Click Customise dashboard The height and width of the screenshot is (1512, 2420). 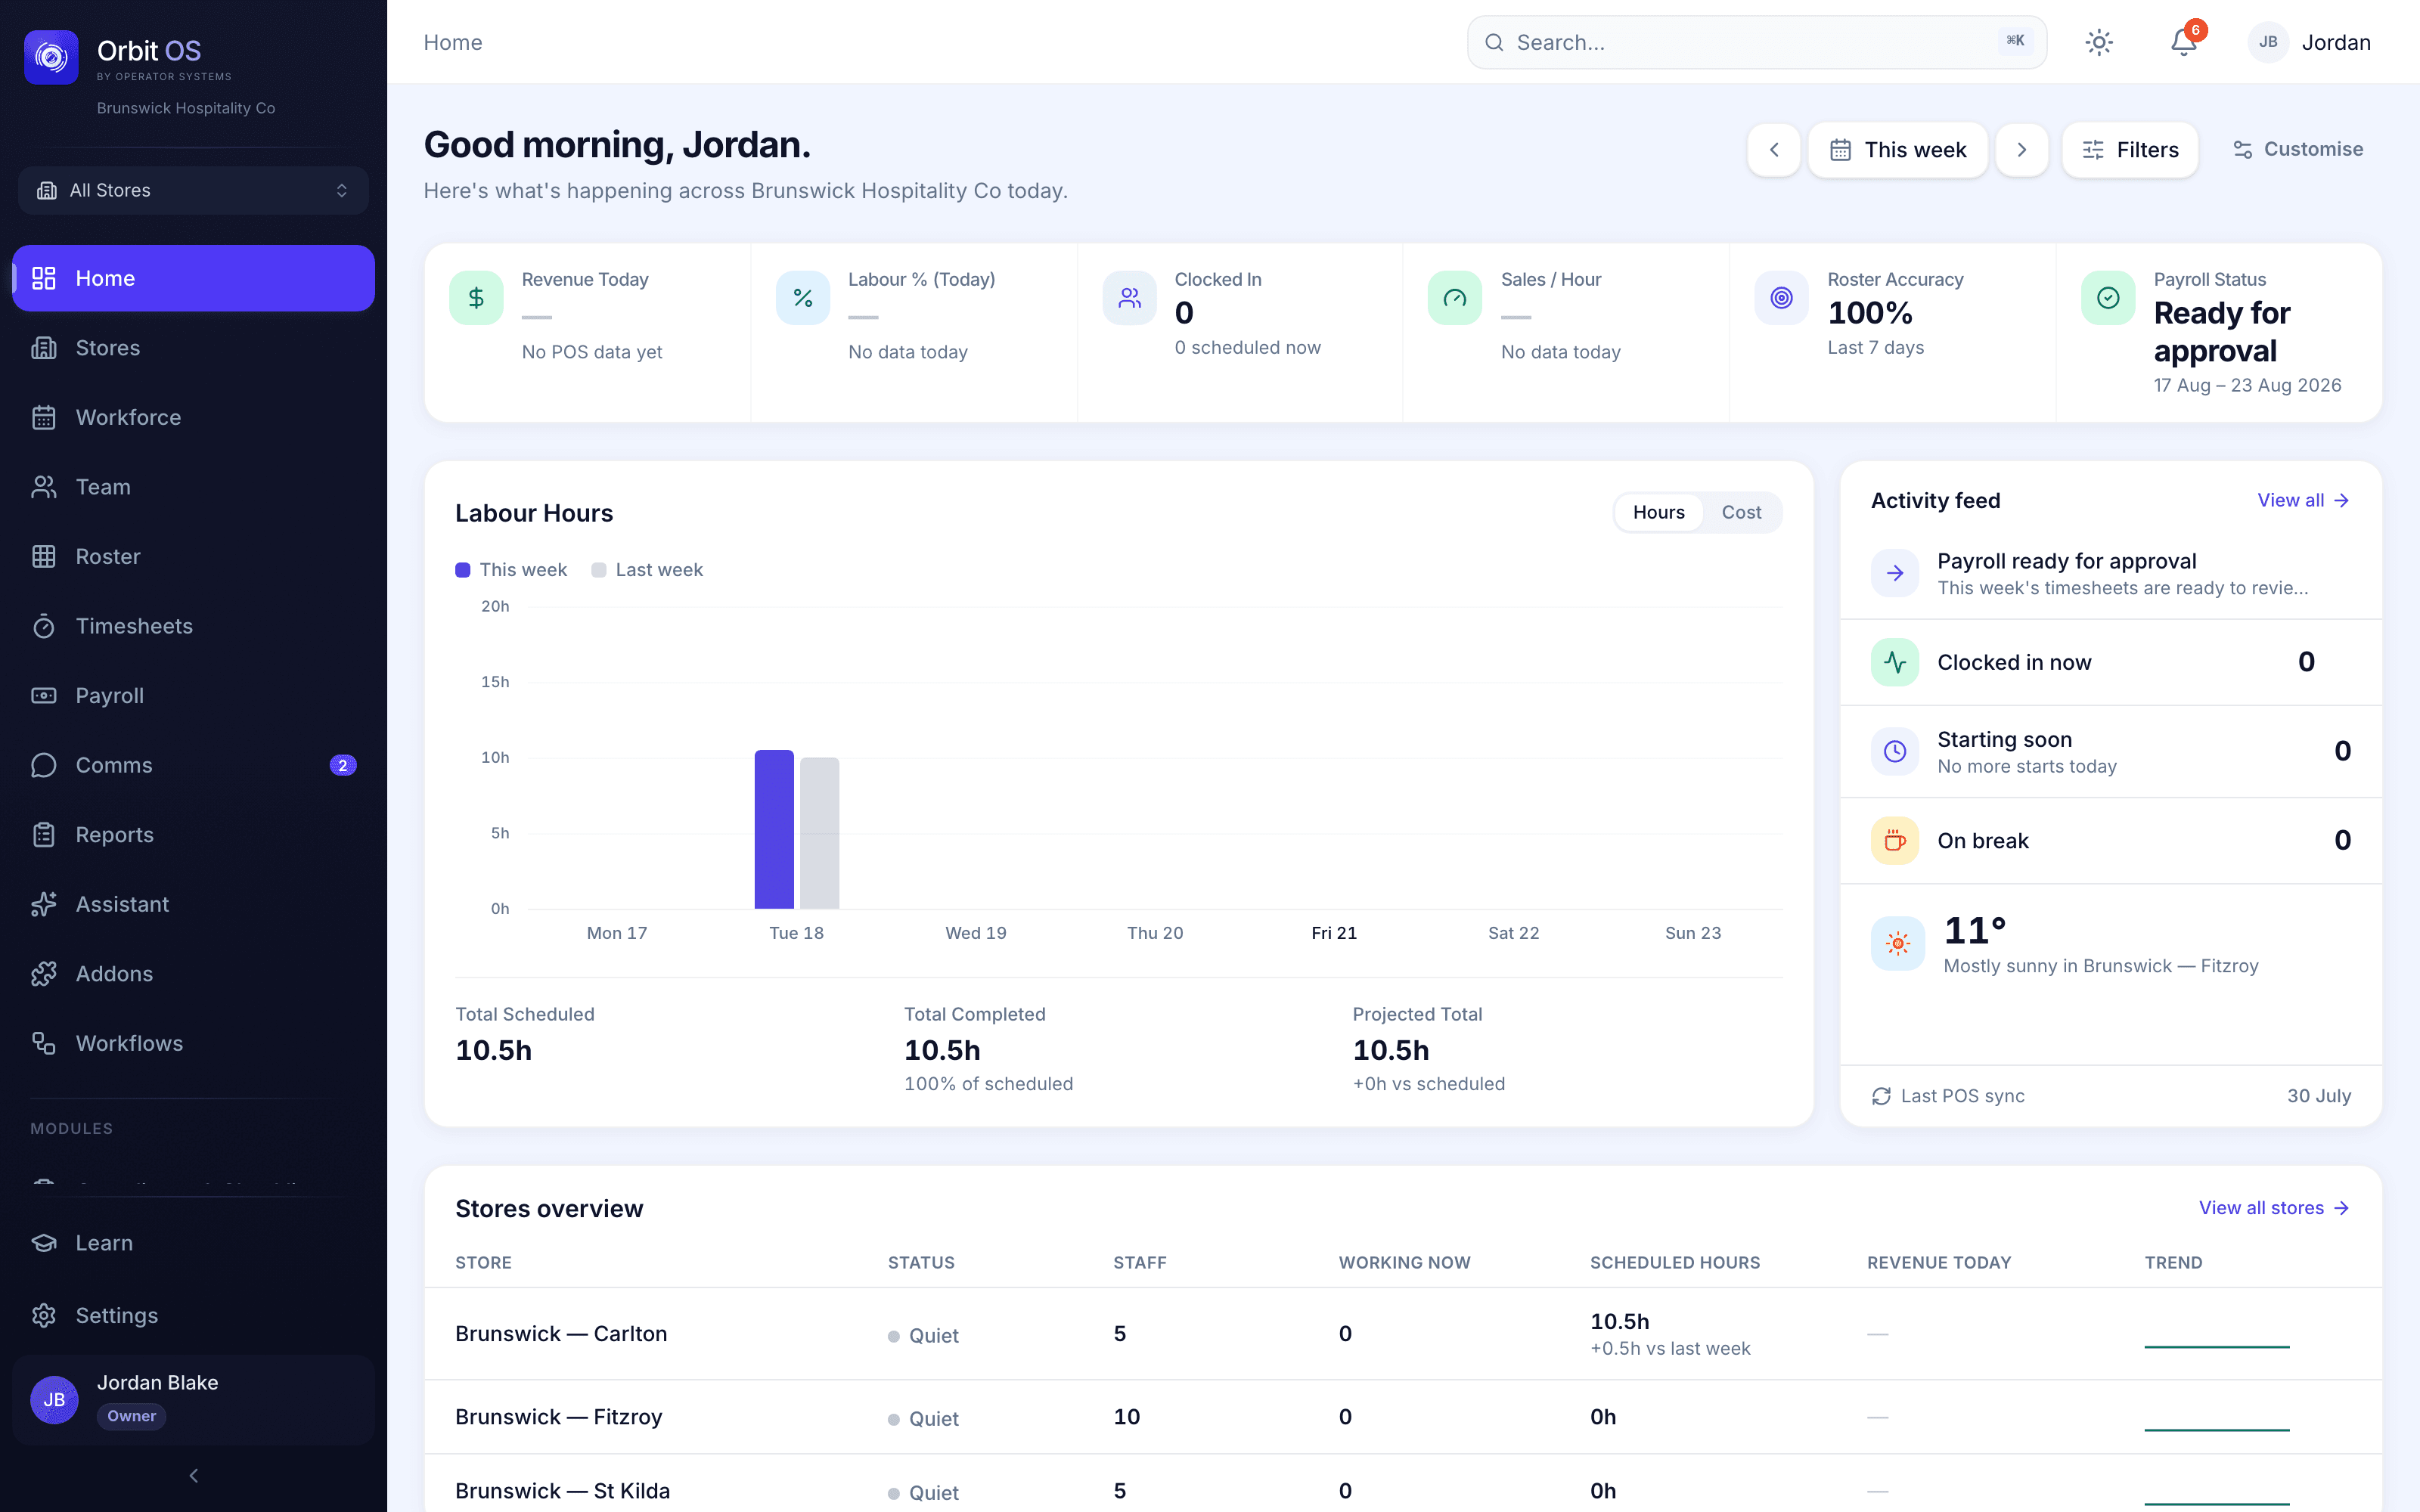(x=2297, y=149)
